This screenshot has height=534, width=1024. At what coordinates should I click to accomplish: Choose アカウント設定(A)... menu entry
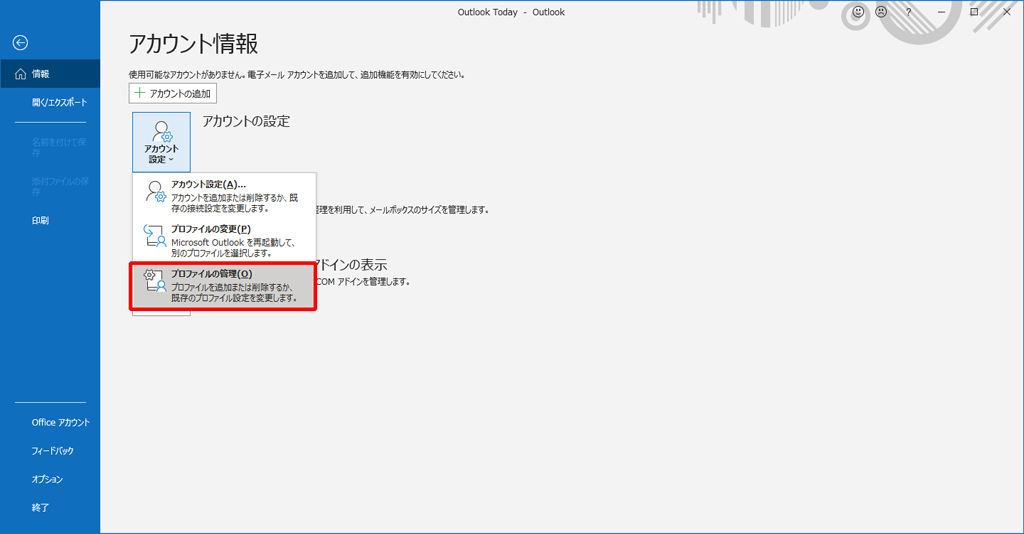[x=224, y=196]
